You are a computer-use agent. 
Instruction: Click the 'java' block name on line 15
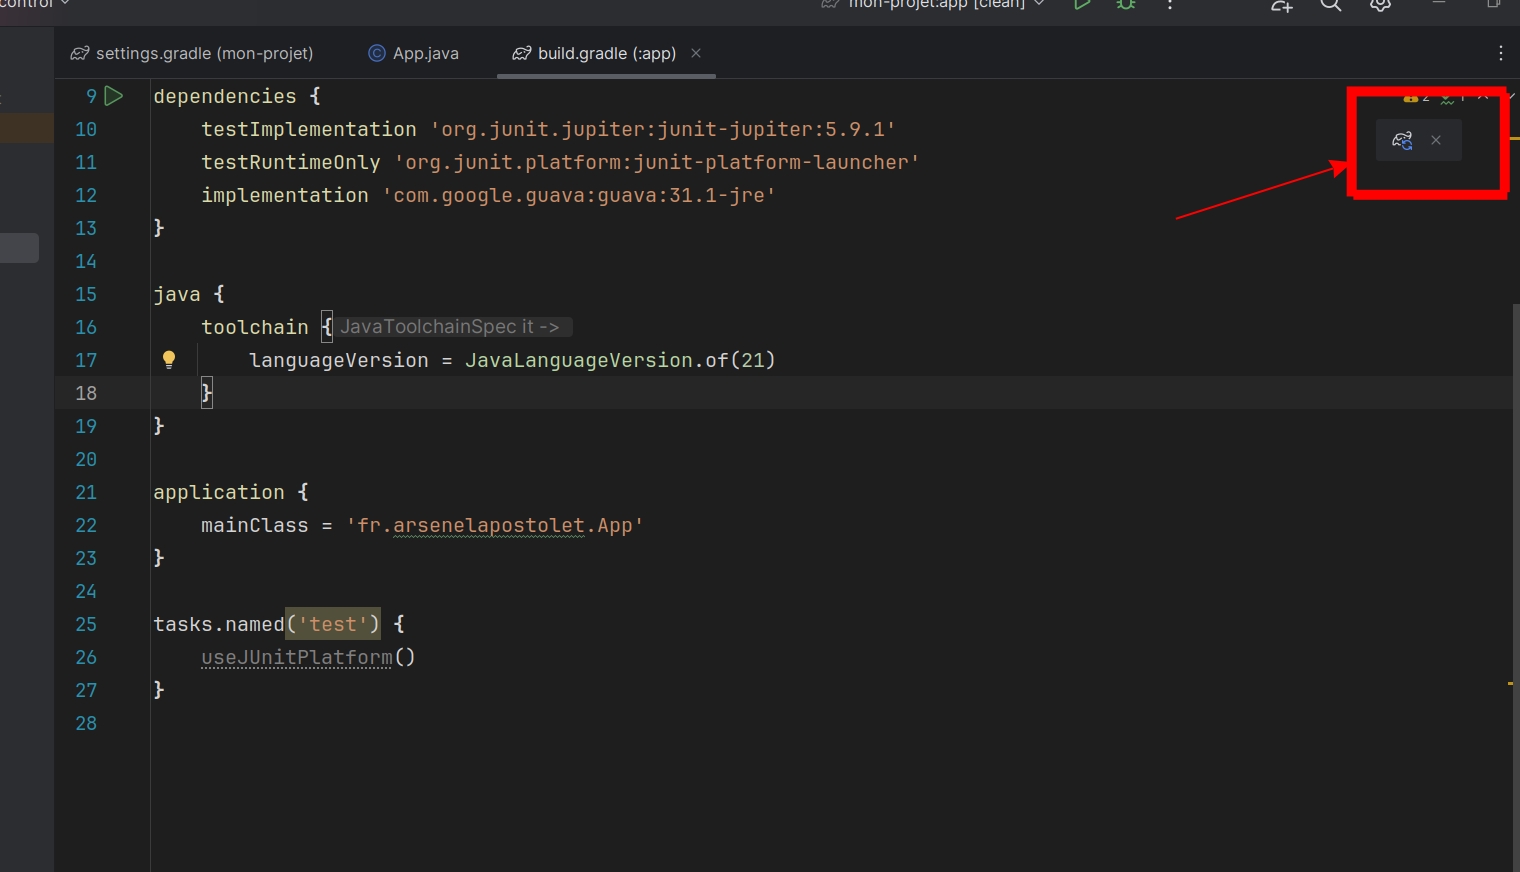177,294
